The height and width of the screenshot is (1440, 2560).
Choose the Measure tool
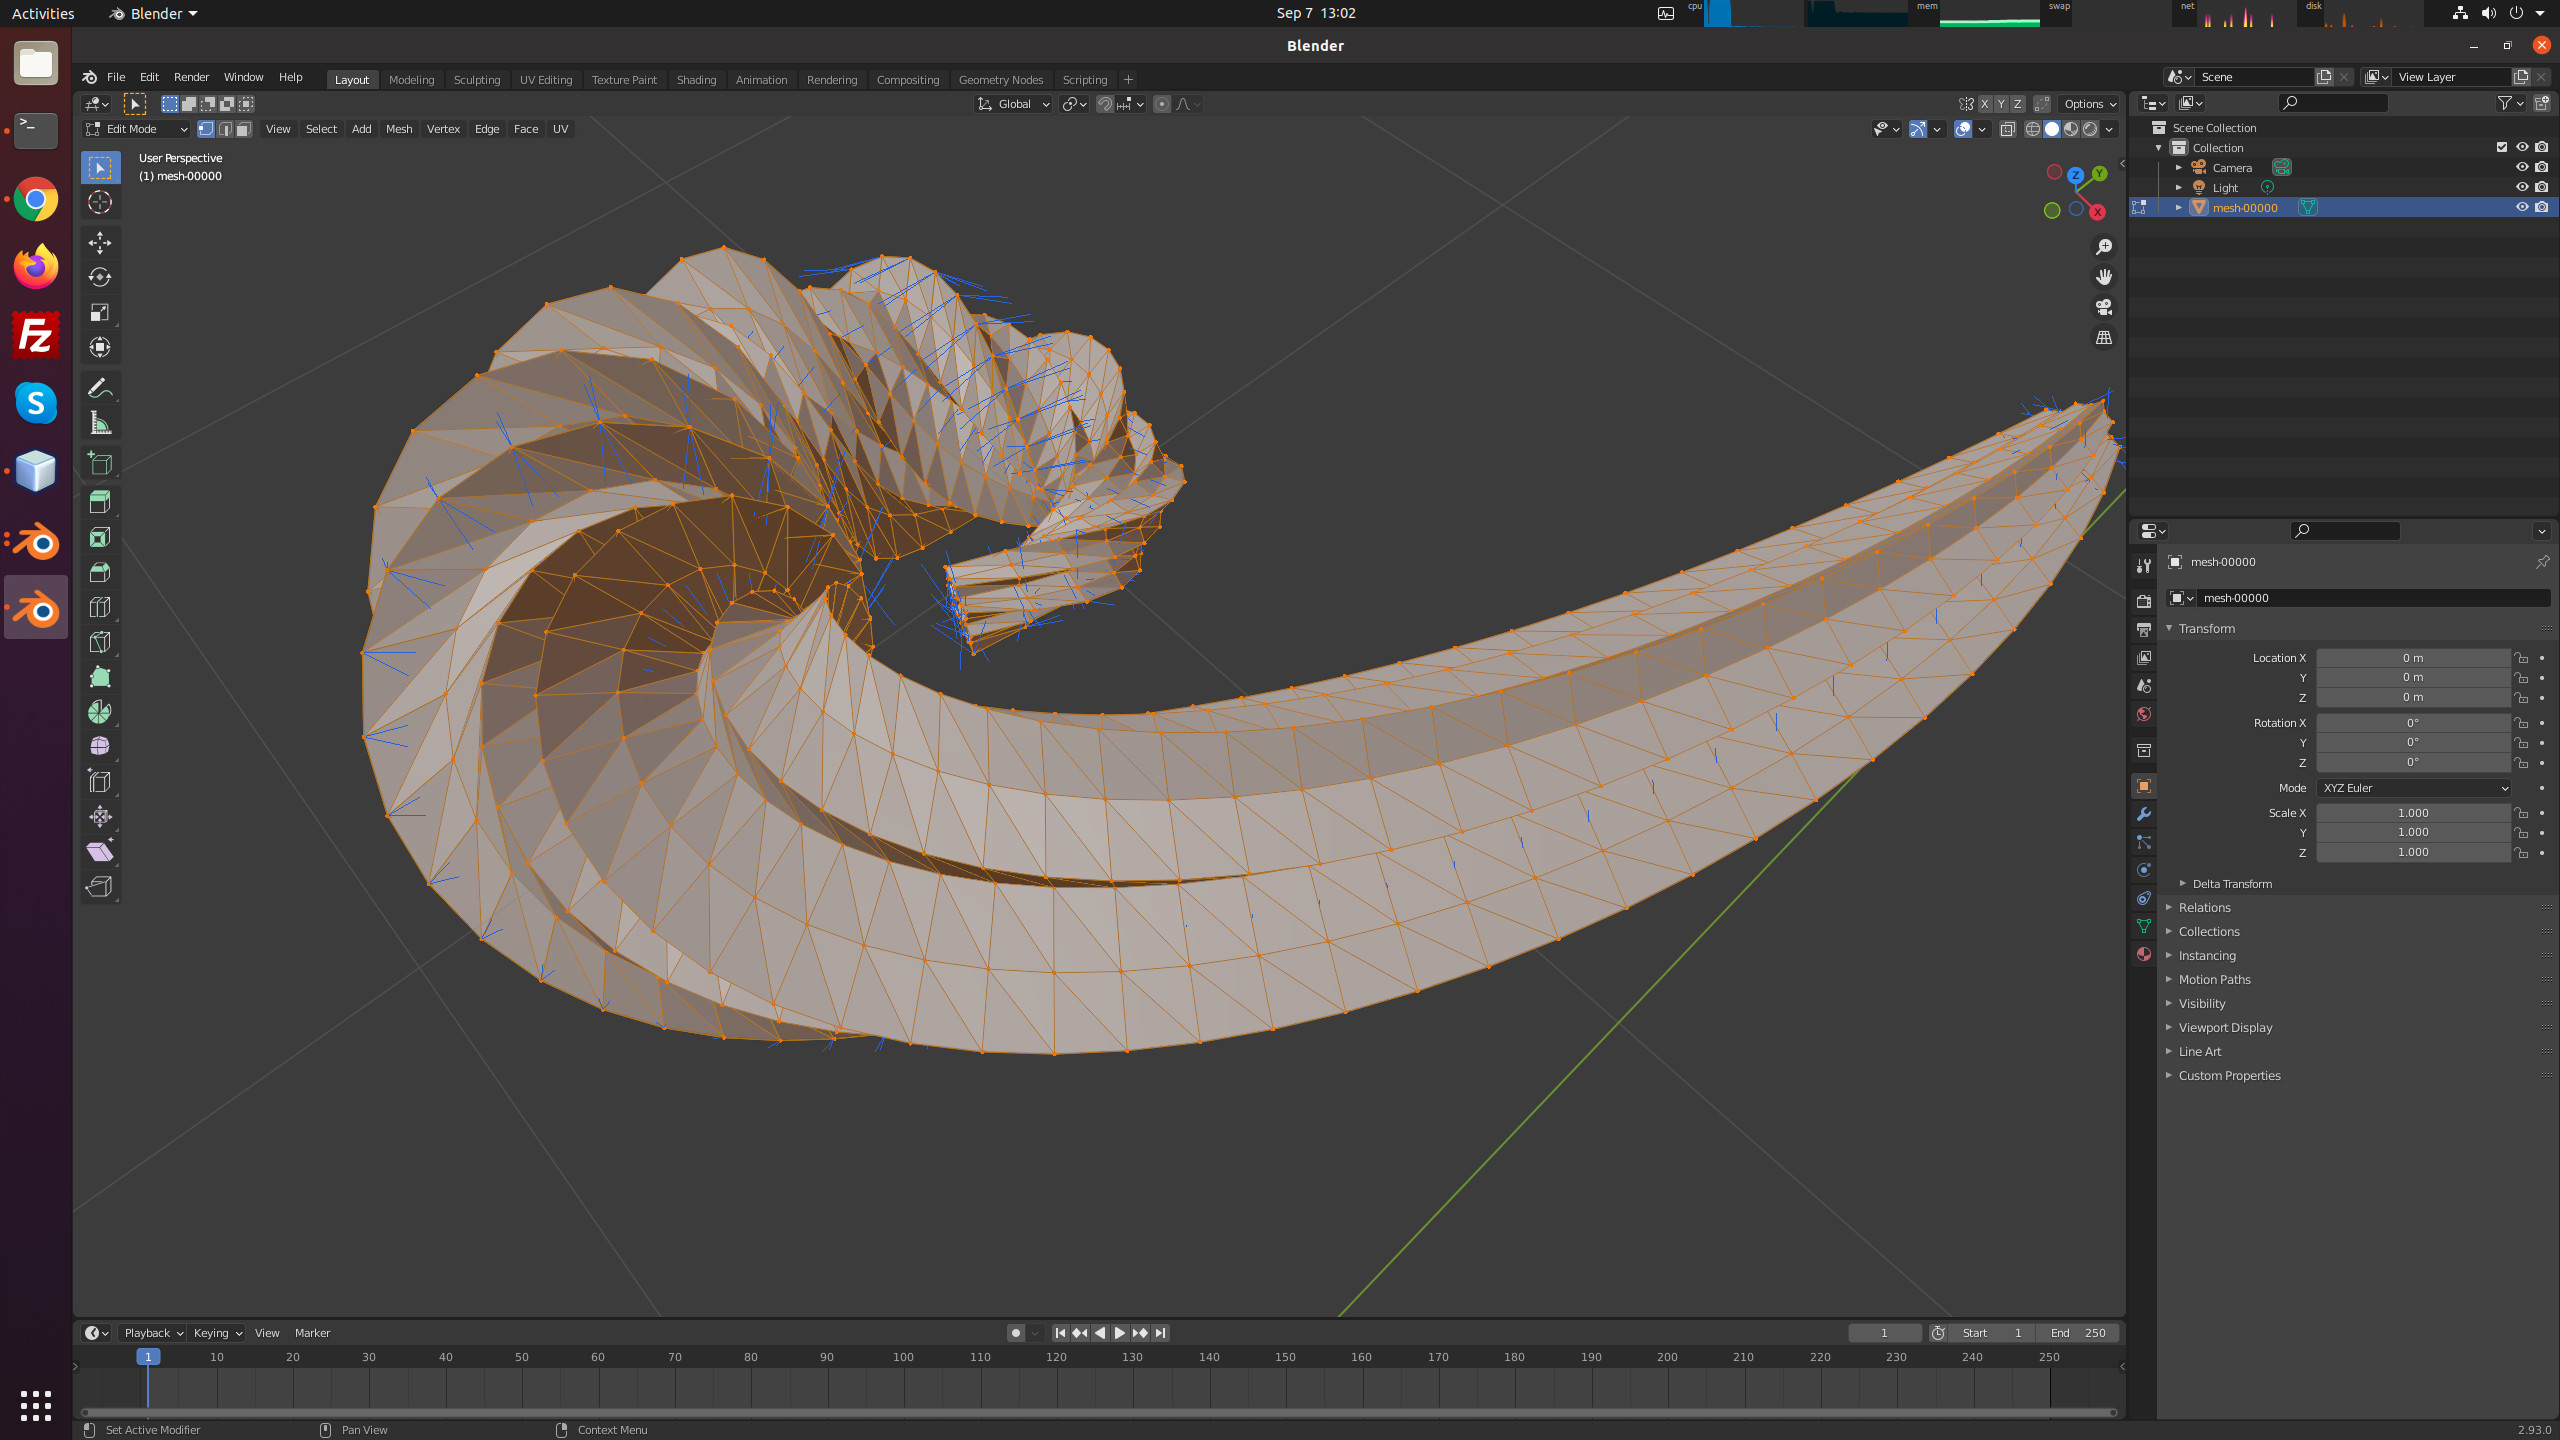coord(100,423)
